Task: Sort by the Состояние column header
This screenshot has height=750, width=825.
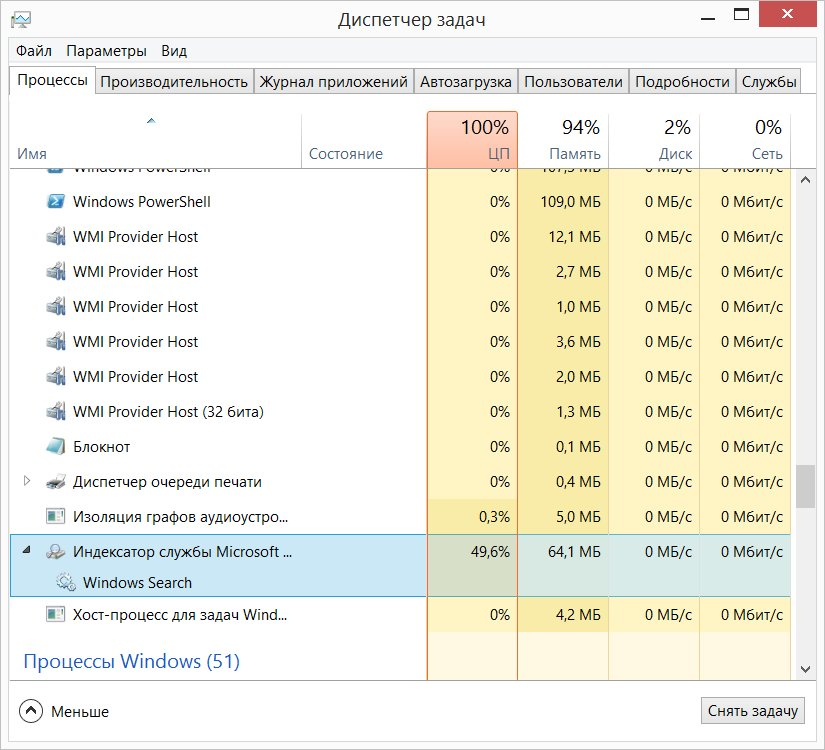Action: [364, 140]
